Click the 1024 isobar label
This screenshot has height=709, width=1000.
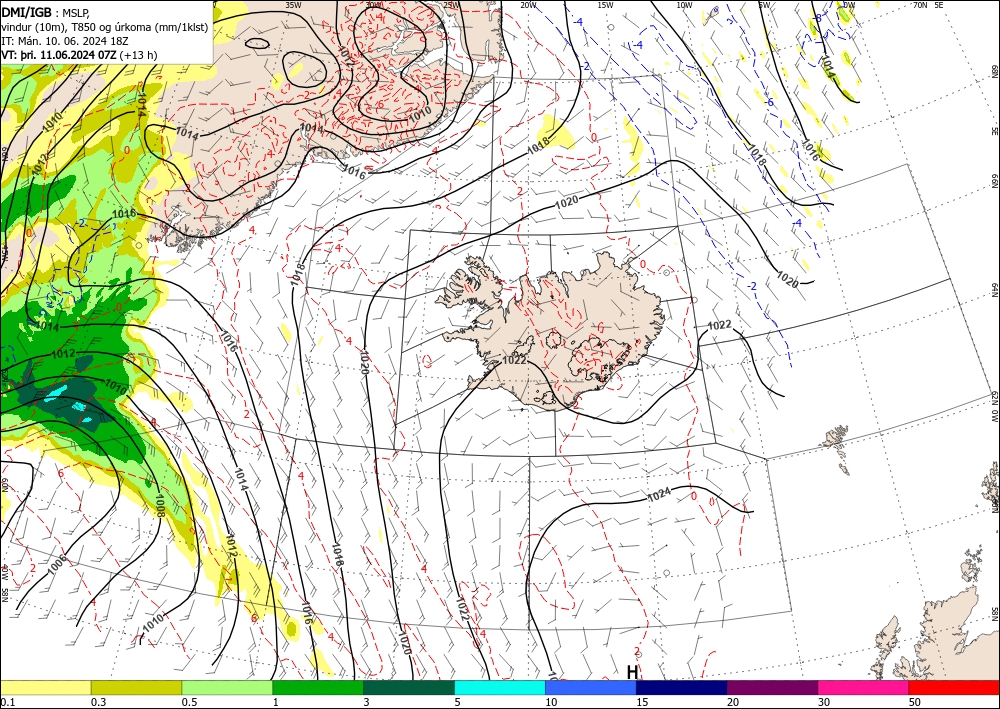coord(659,494)
